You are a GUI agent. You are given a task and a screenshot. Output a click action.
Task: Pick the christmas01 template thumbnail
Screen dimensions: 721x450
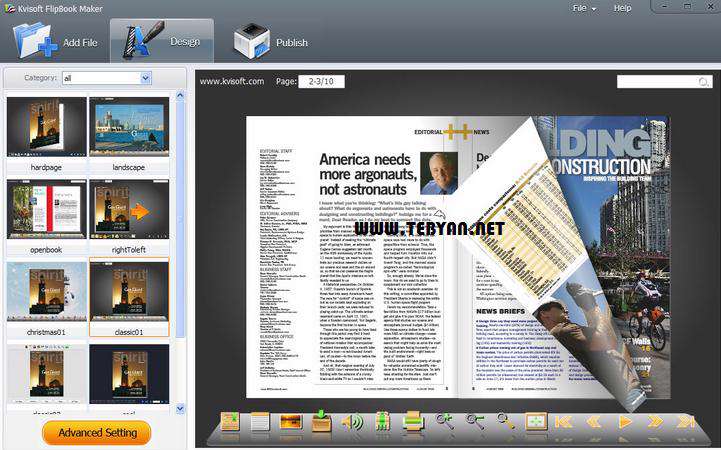point(46,291)
